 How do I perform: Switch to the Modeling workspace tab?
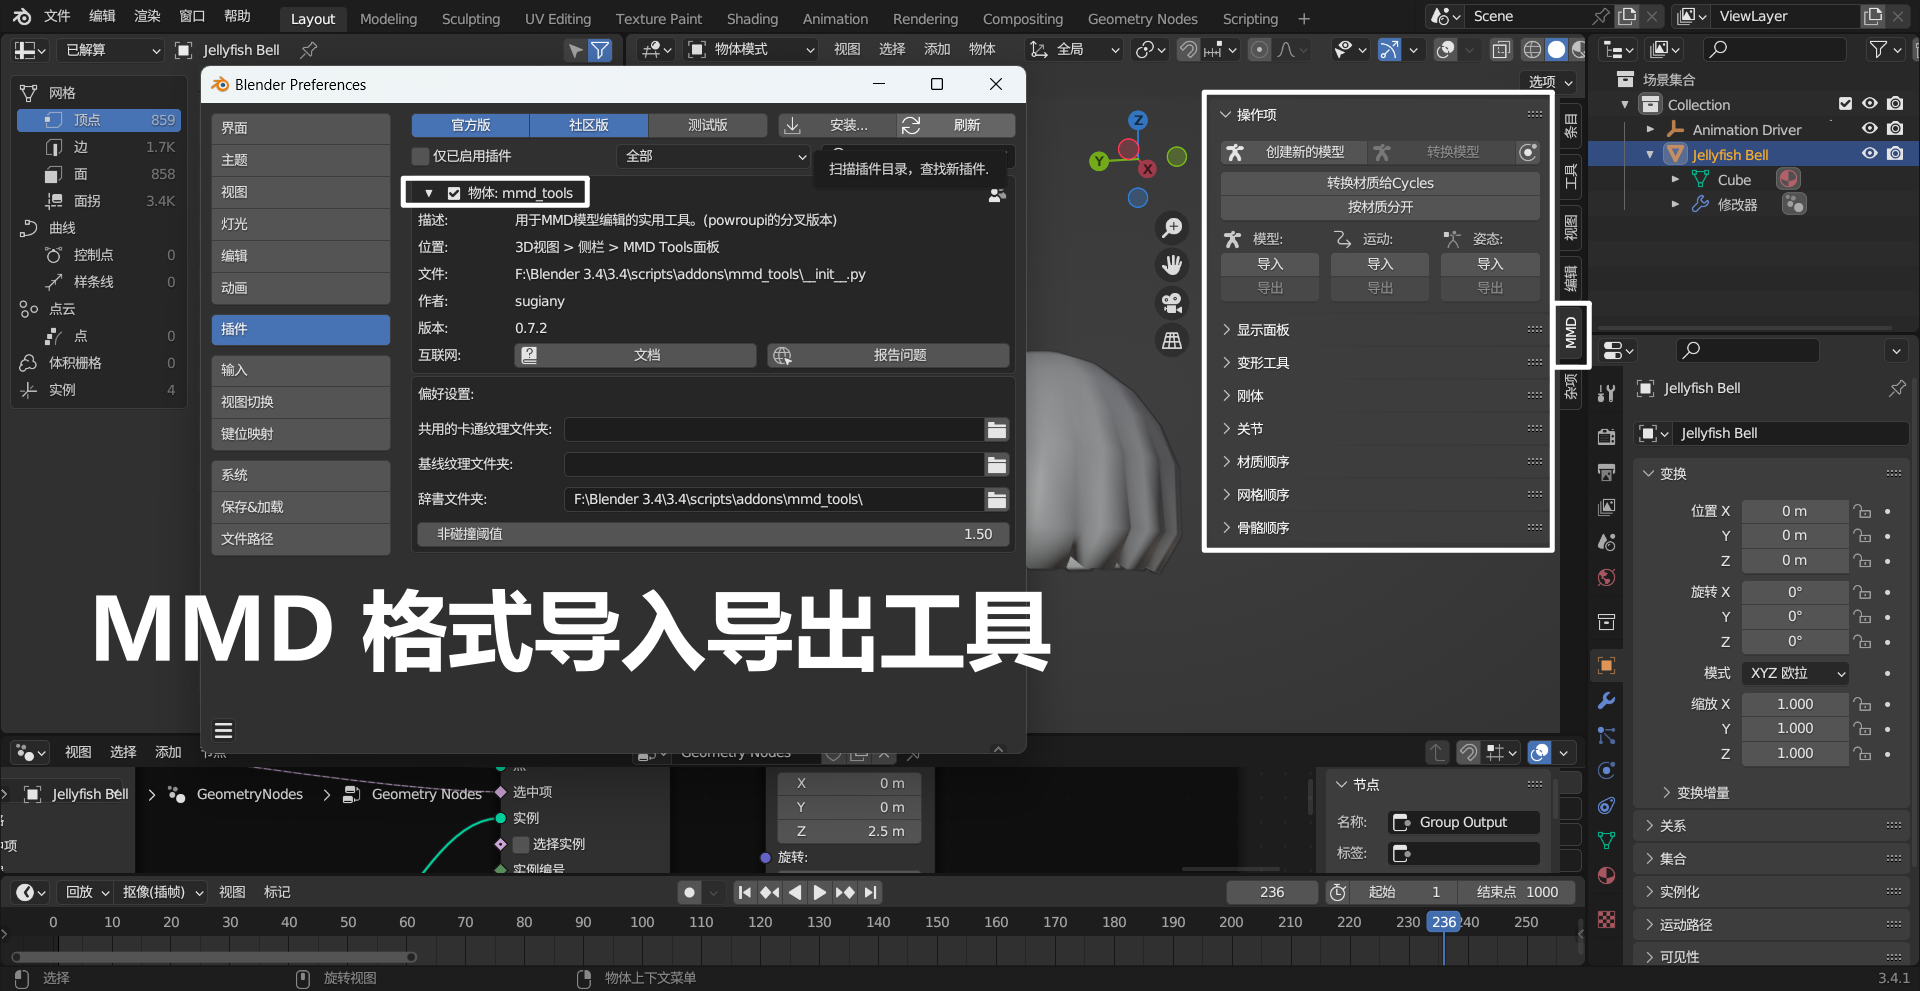pyautogui.click(x=388, y=18)
